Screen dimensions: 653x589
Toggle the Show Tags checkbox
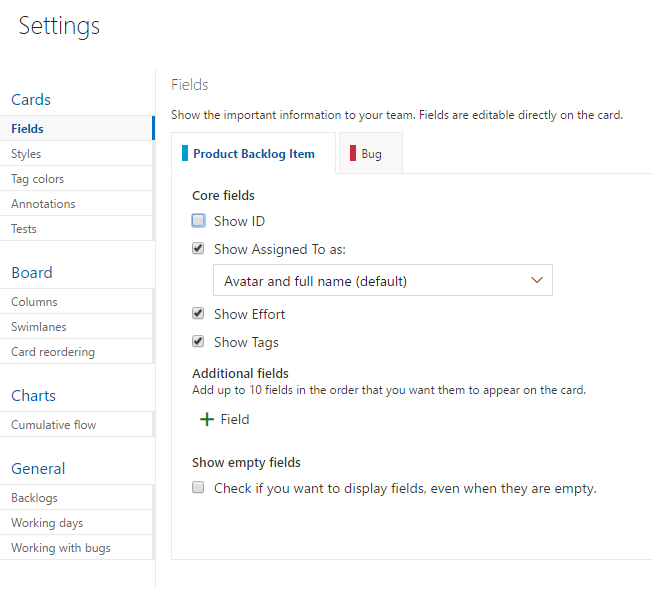[198, 342]
